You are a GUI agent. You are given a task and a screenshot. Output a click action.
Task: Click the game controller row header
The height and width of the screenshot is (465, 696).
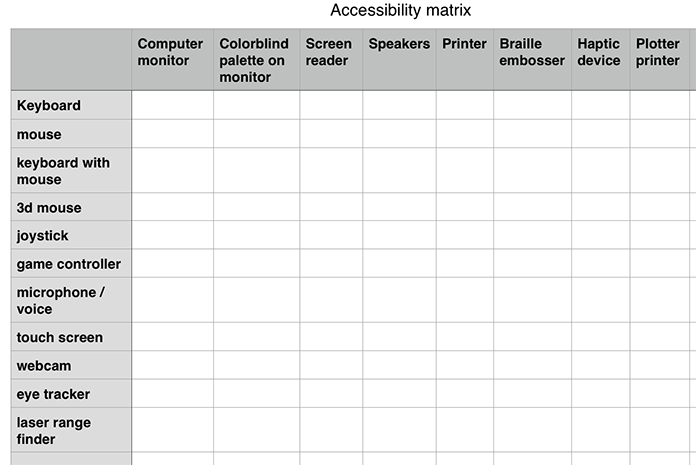[71, 264]
